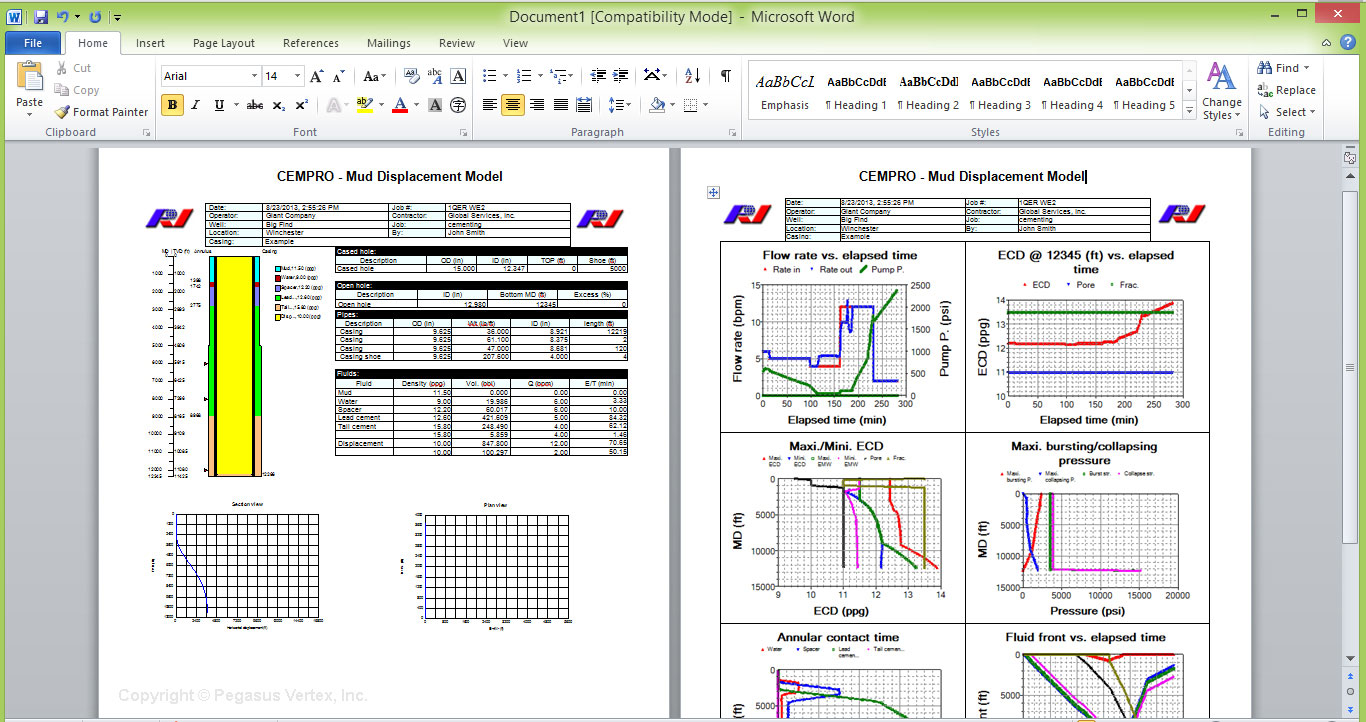Viewport: 1366px width, 722px height.
Task: Insert enclosed characters symbol
Action: [458, 105]
